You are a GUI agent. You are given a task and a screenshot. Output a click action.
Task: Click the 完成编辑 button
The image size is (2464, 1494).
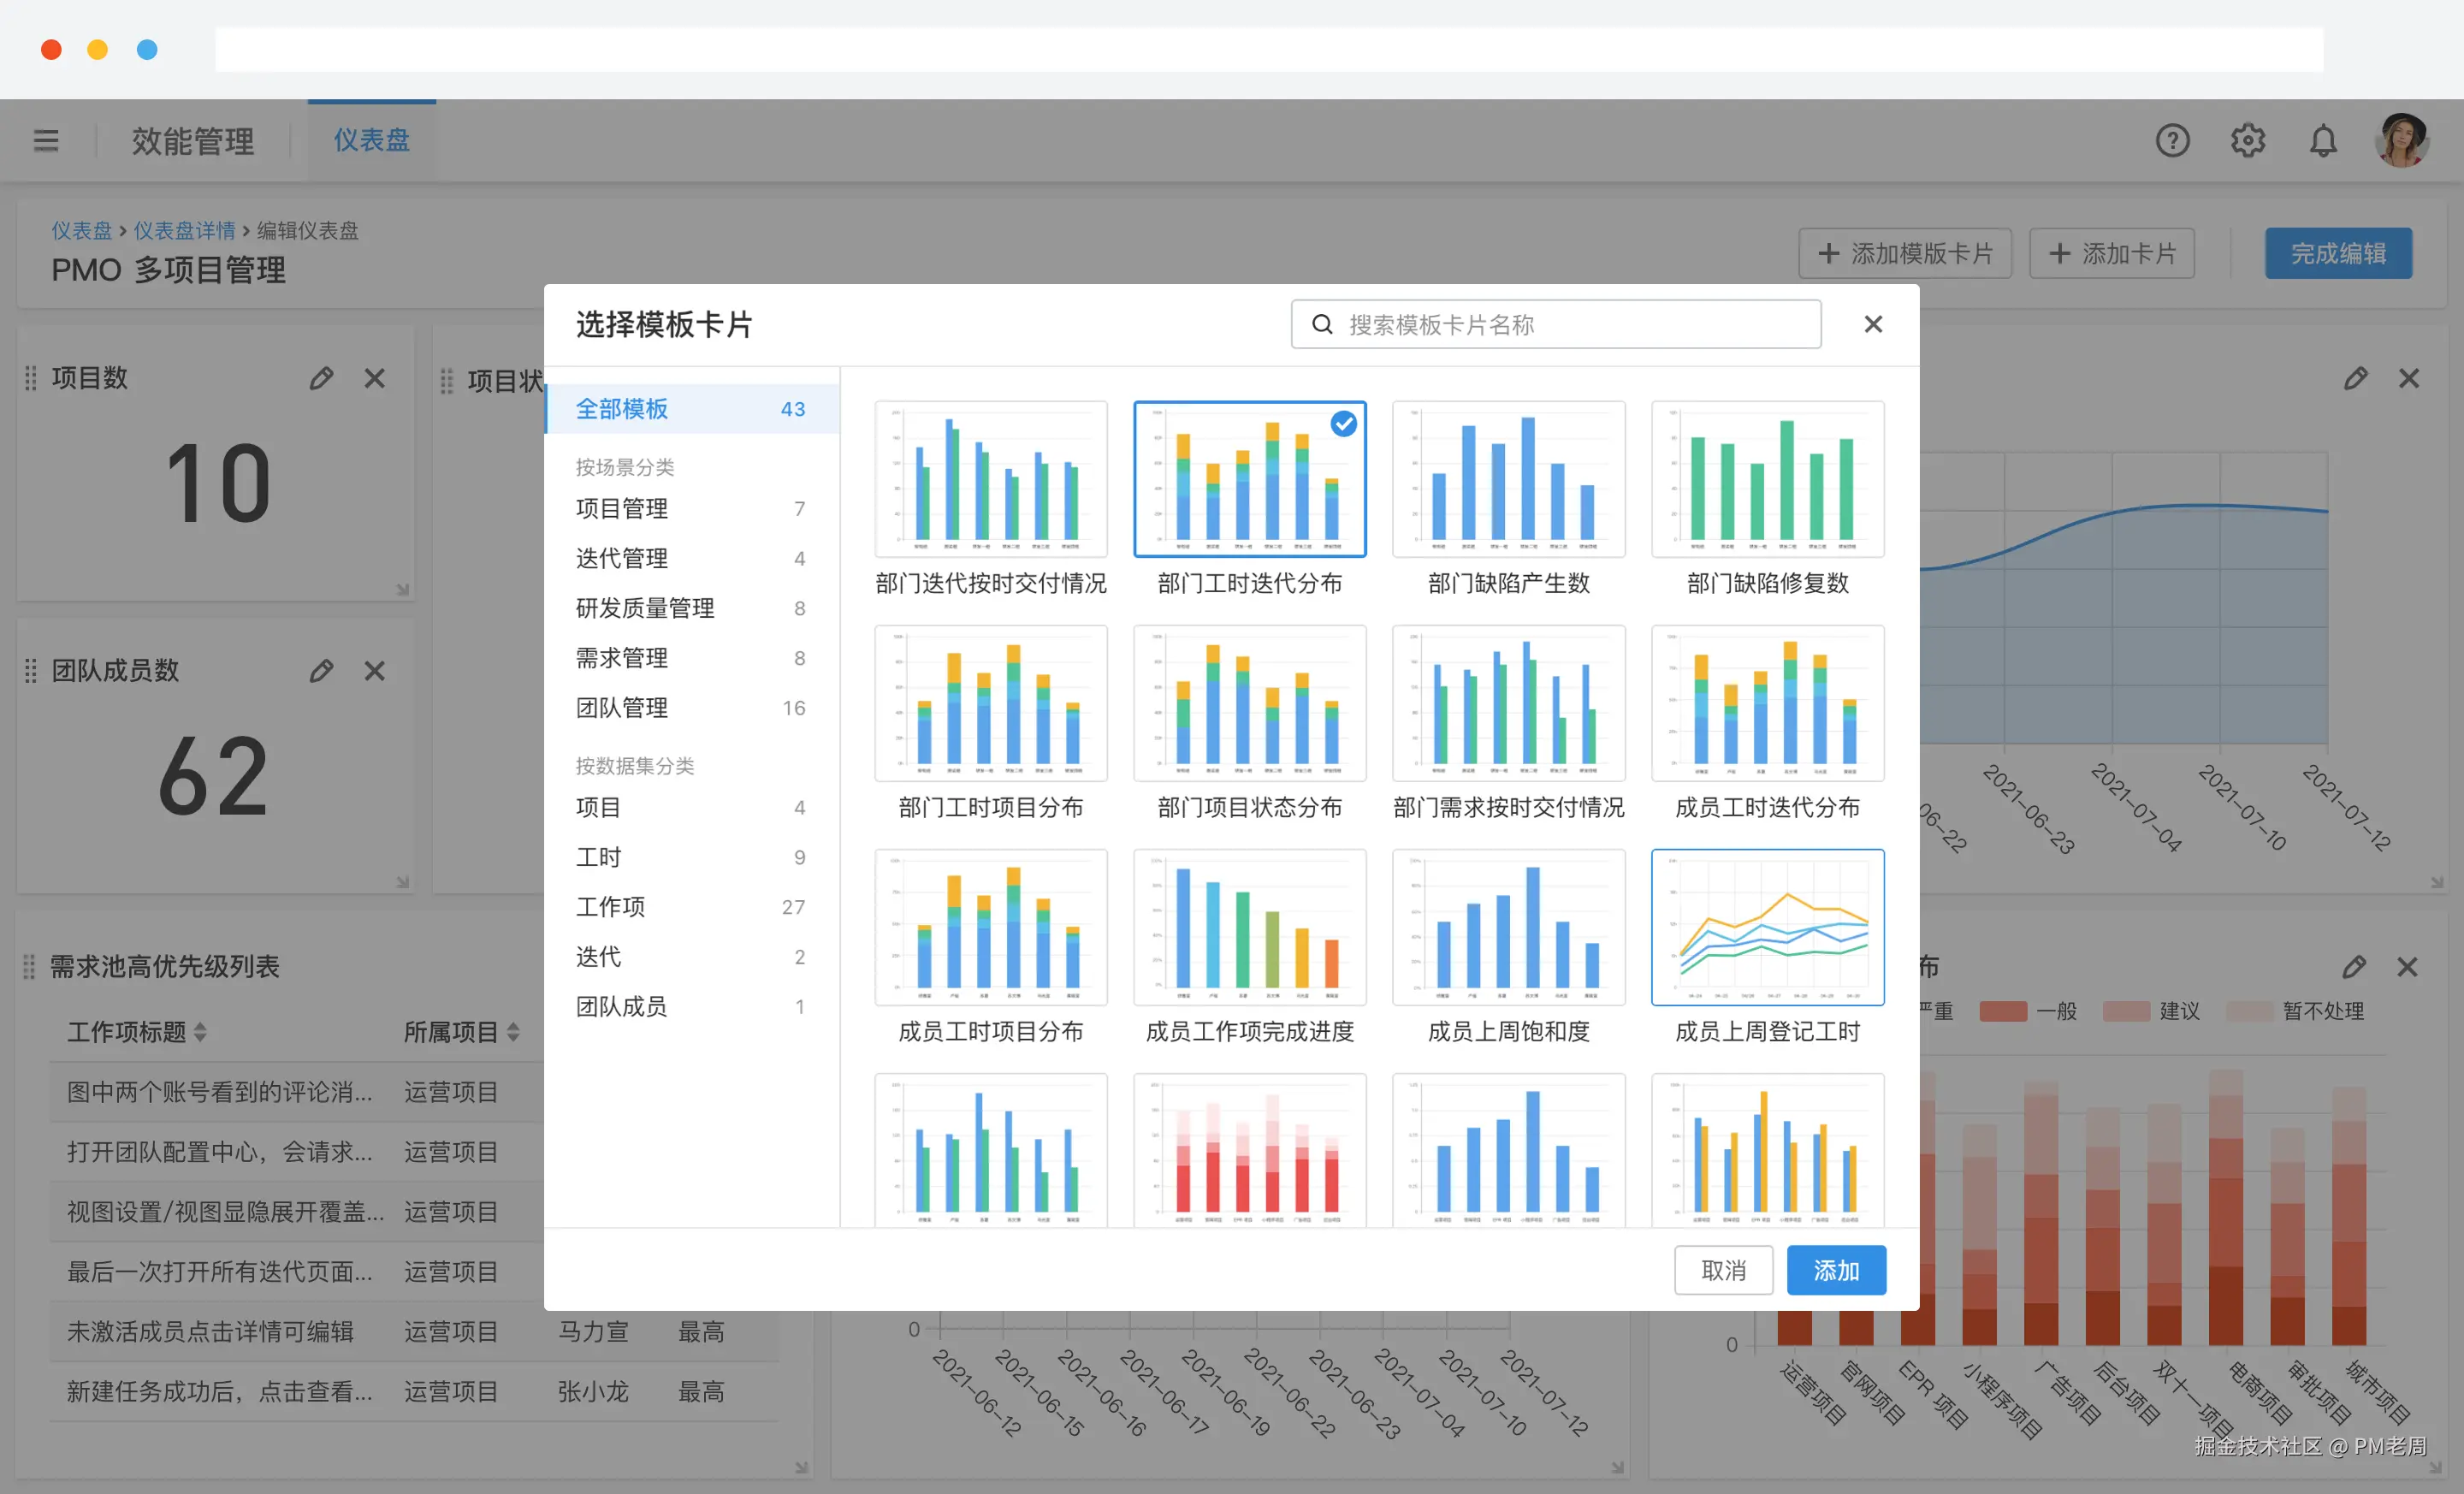point(2338,253)
